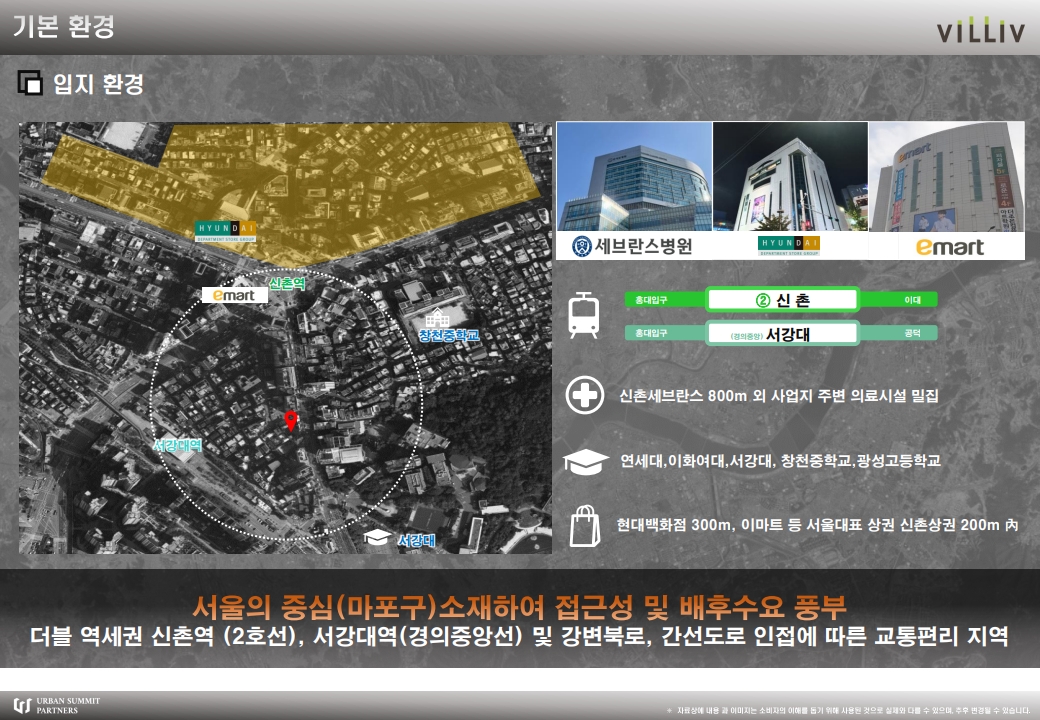The image size is (1040, 720).
Task: Click the 입지 환경 section heading
Action: (98, 84)
